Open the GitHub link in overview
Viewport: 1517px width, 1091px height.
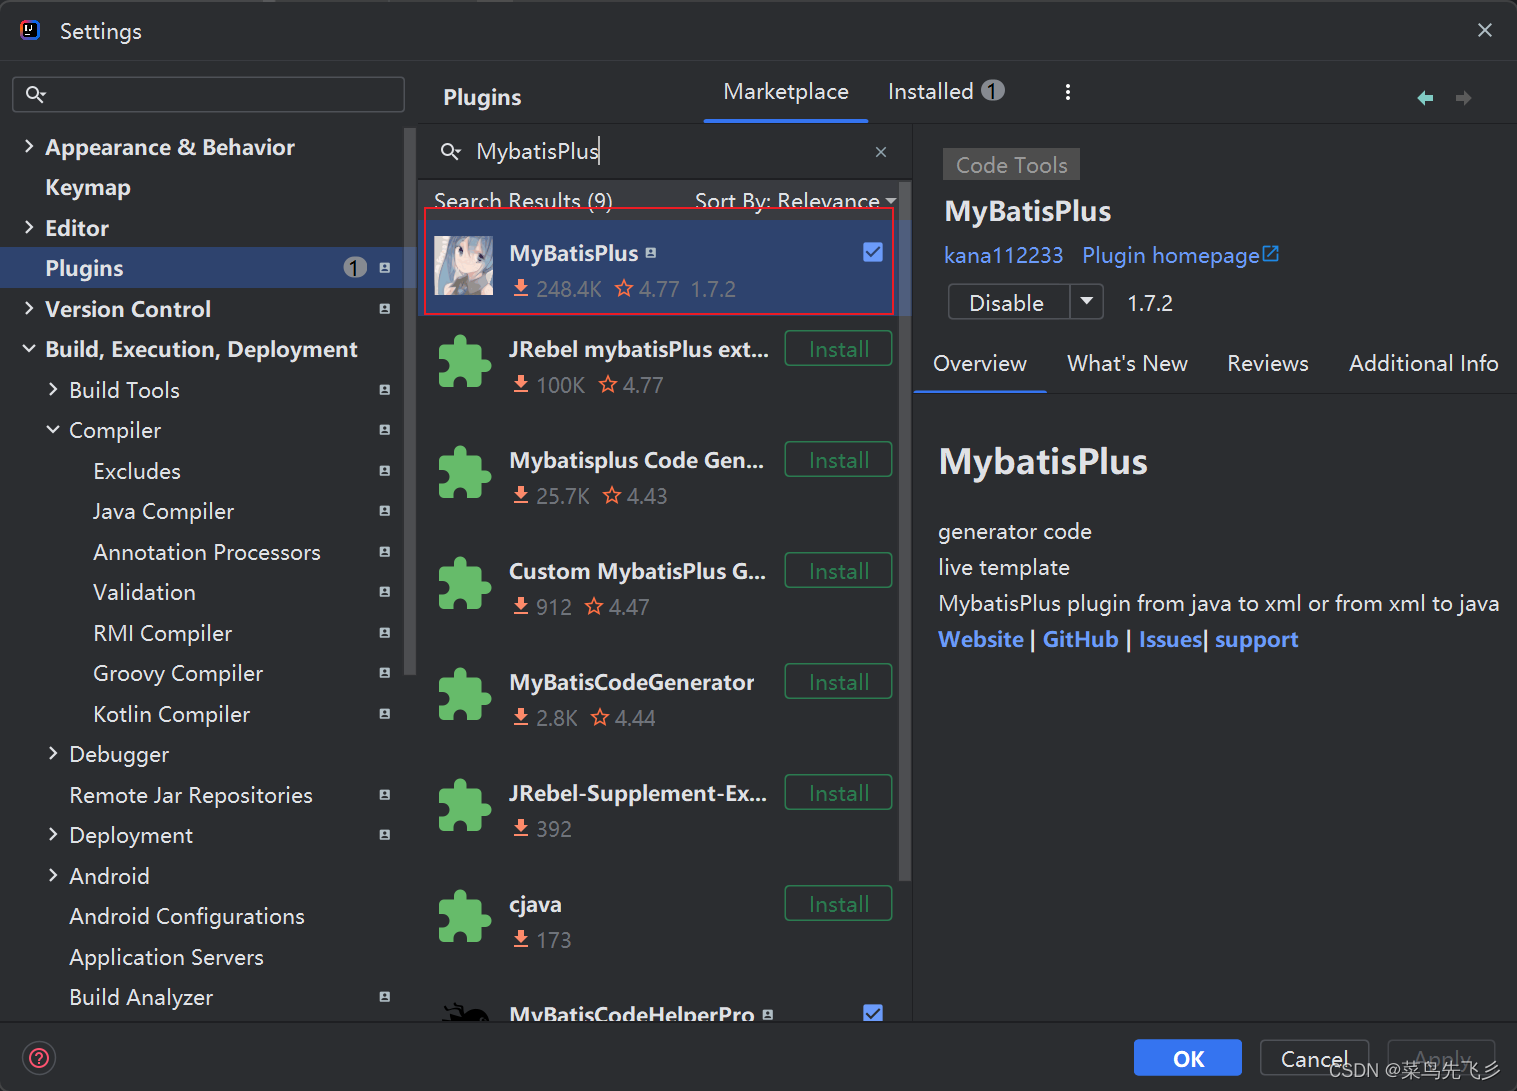[1080, 639]
